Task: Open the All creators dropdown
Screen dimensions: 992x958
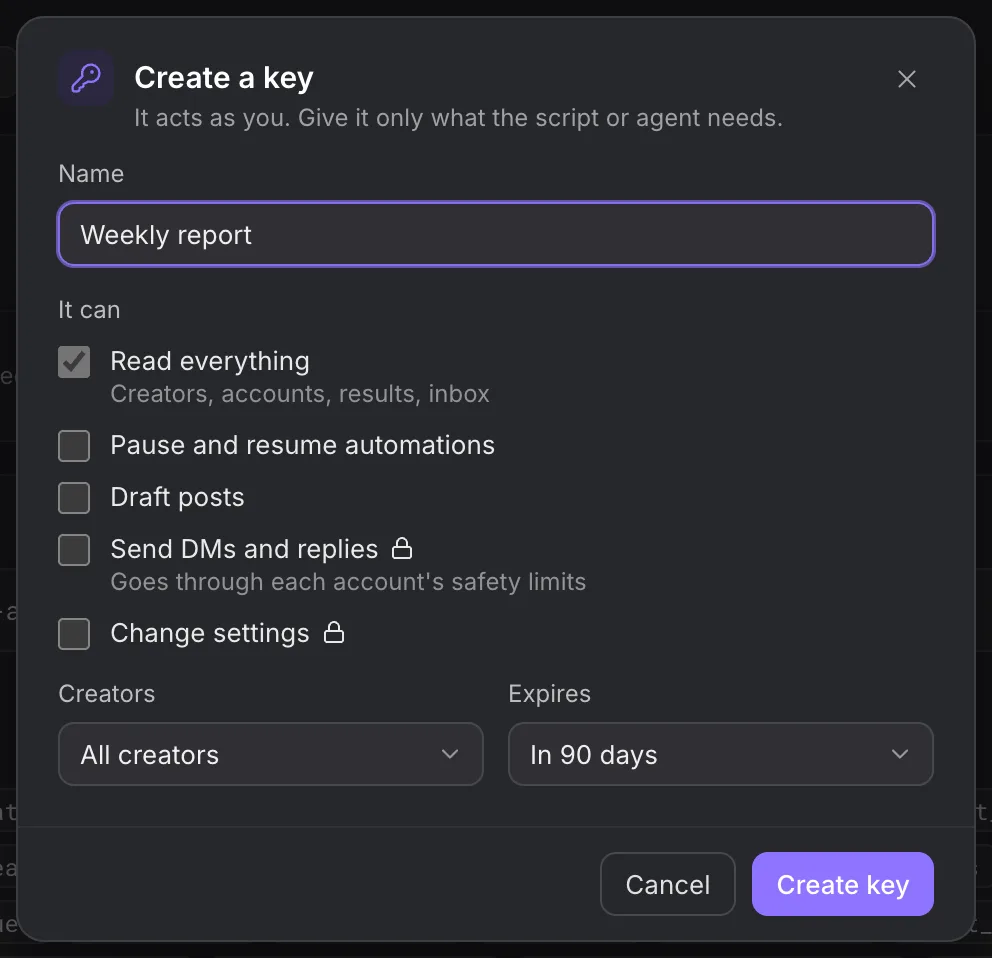Action: pyautogui.click(x=271, y=754)
